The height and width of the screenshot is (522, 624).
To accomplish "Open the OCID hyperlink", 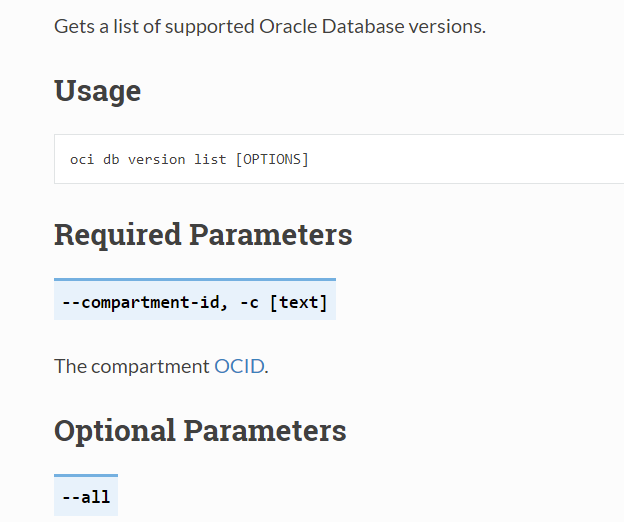I will click(239, 366).
